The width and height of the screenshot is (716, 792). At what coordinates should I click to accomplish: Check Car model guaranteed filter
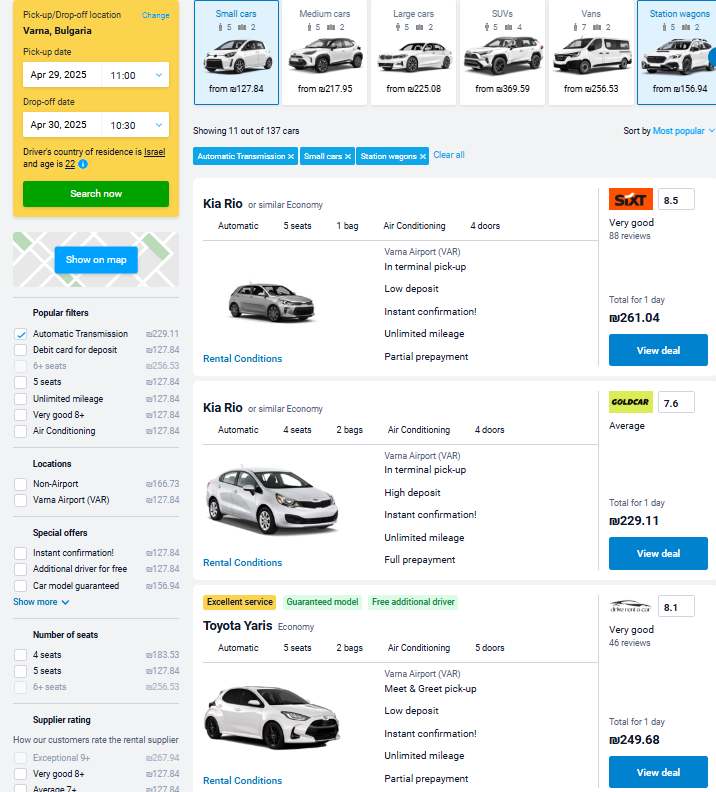click(21, 586)
